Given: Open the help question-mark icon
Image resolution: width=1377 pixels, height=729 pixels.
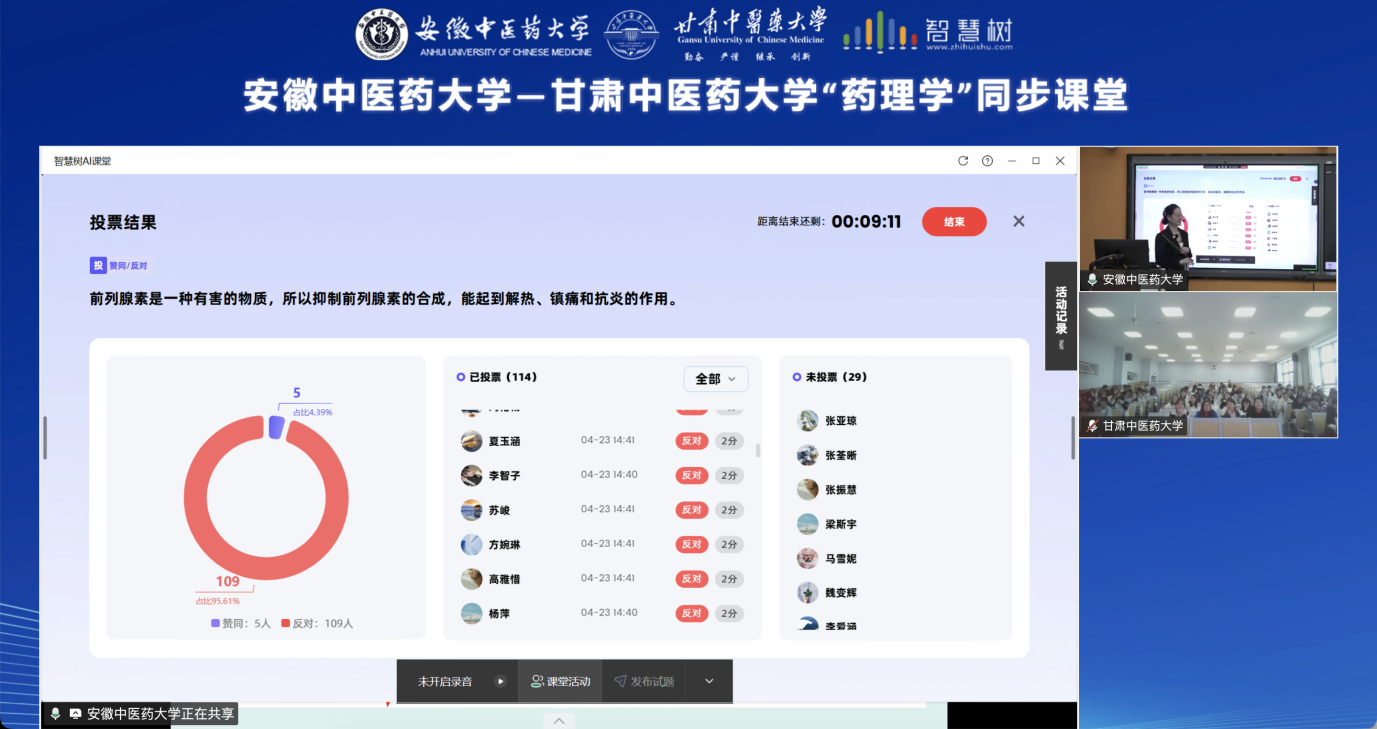Looking at the screenshot, I should pyautogui.click(x=987, y=161).
